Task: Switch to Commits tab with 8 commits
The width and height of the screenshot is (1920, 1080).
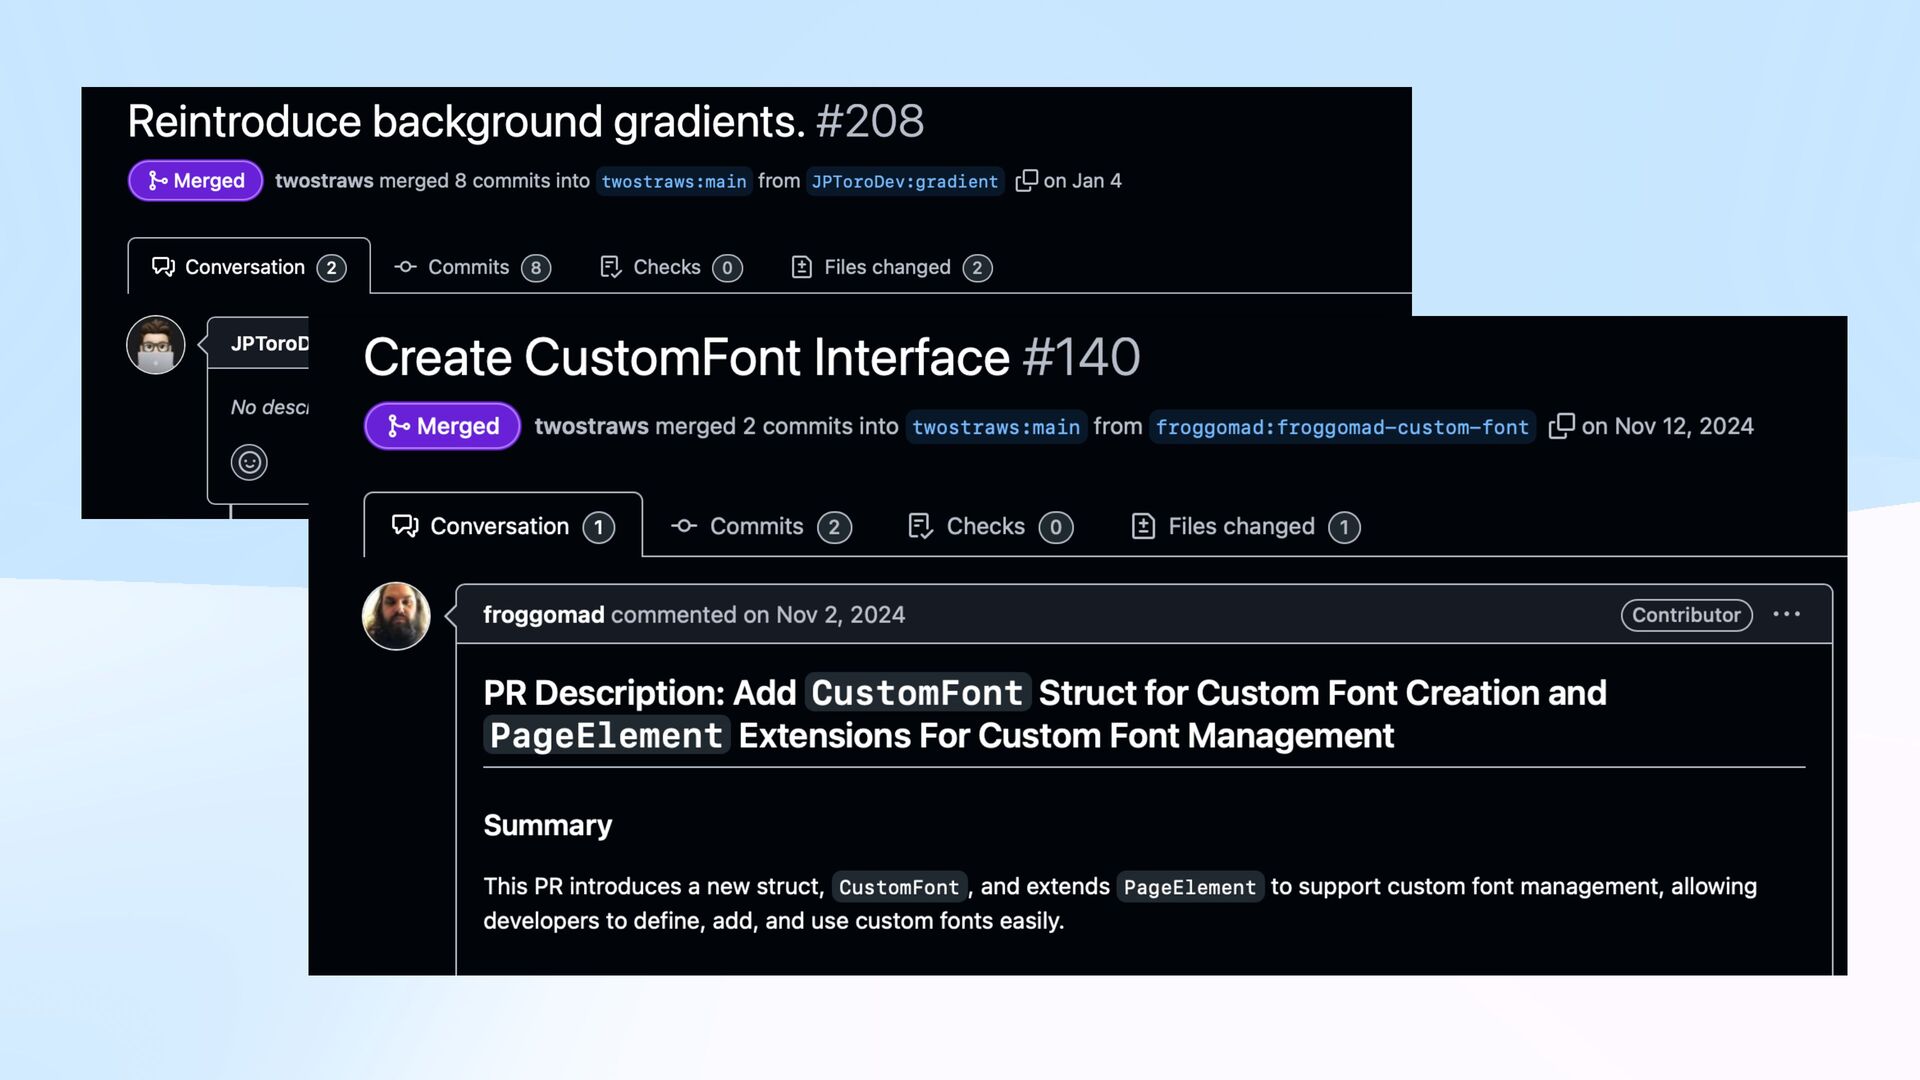Action: [471, 267]
